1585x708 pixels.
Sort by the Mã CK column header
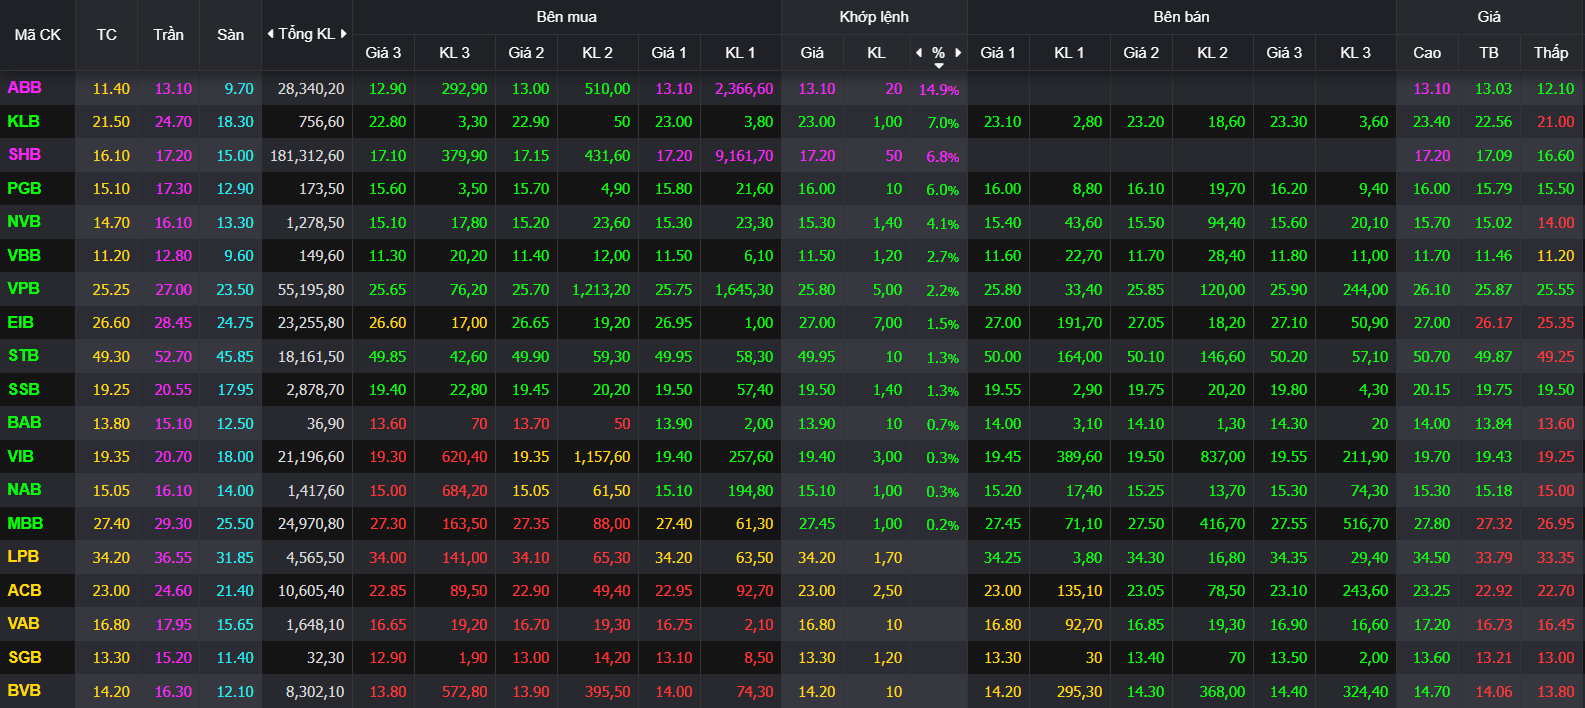(x=38, y=34)
